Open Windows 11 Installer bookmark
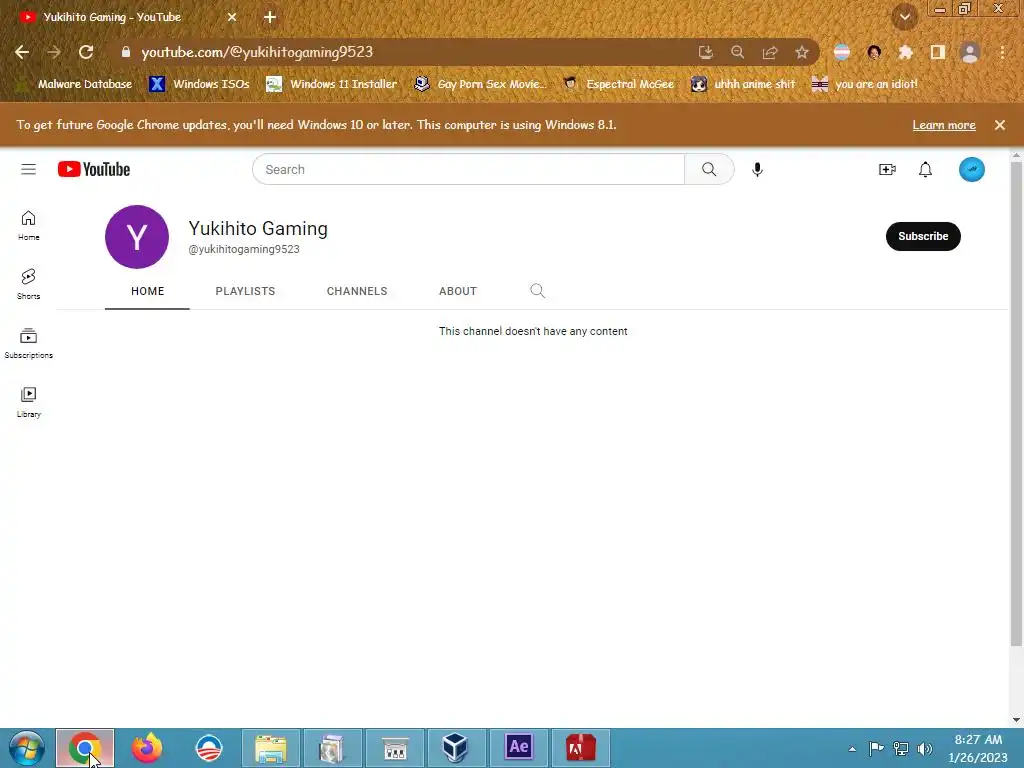The image size is (1024, 768). tap(332, 84)
